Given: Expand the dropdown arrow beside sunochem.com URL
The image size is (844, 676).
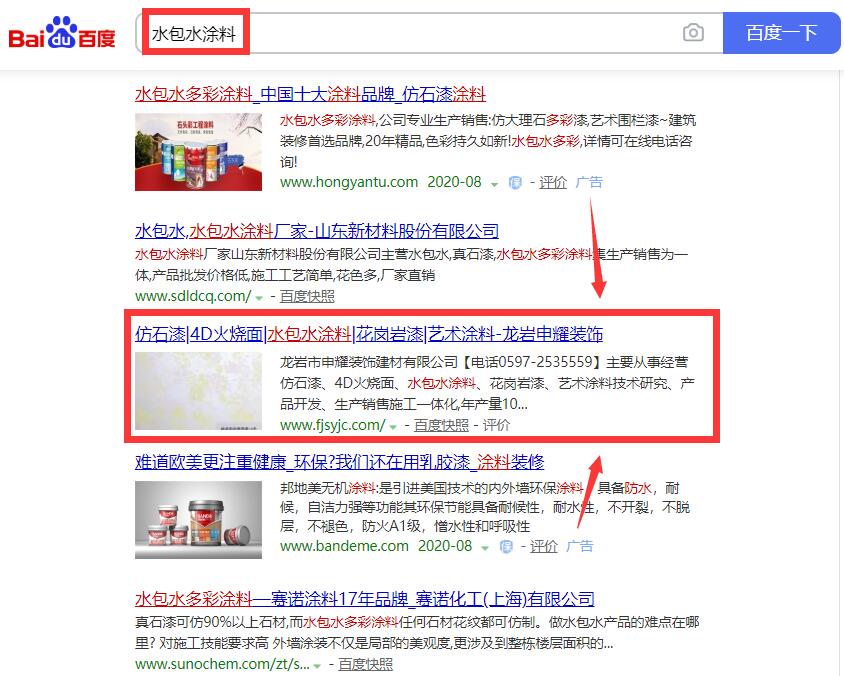Looking at the screenshot, I should pyautogui.click(x=317, y=666).
